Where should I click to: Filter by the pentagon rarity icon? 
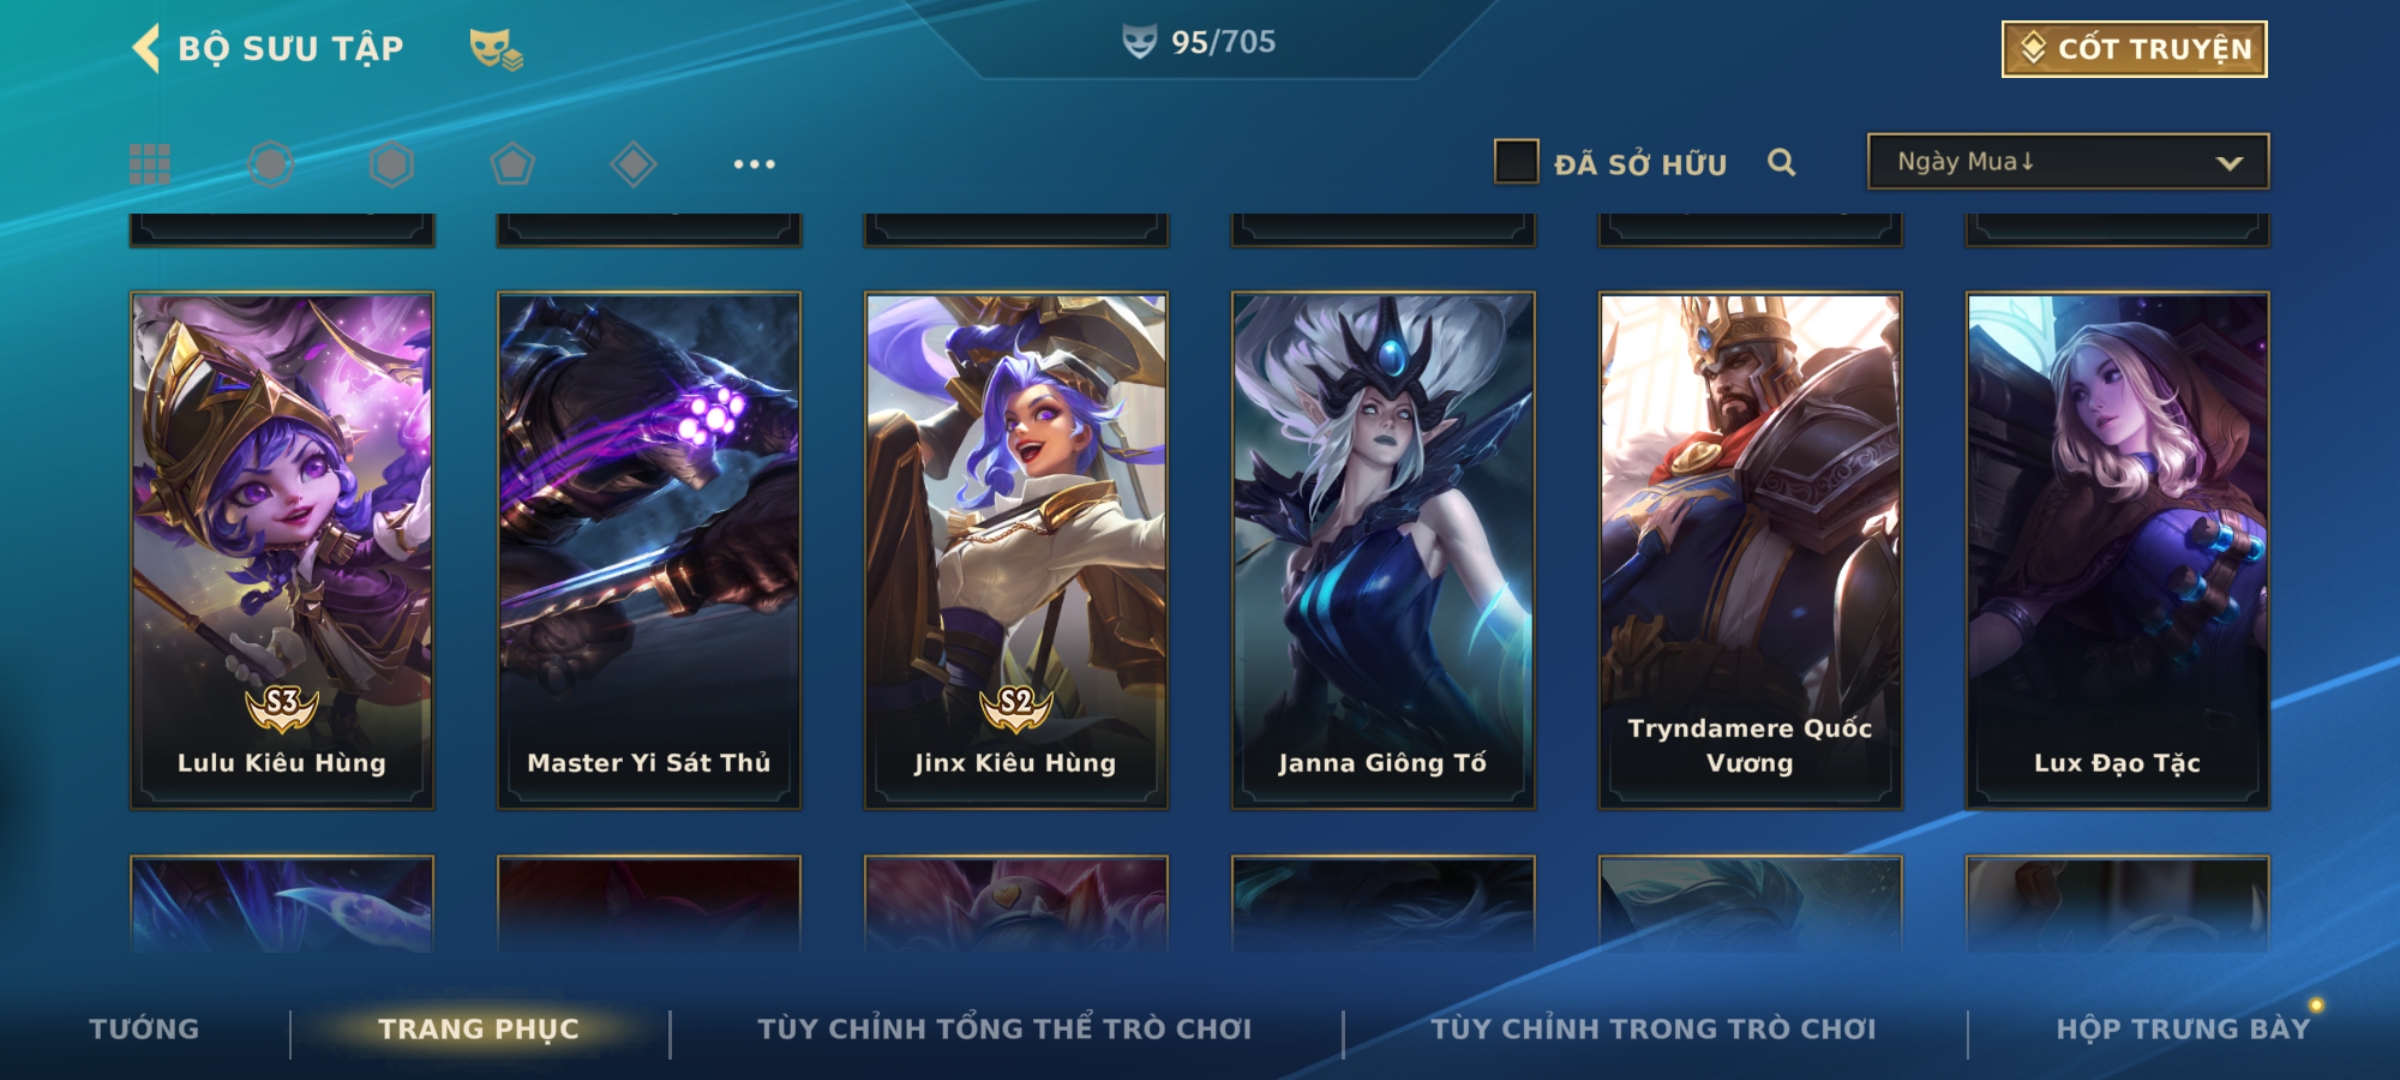pos(512,164)
